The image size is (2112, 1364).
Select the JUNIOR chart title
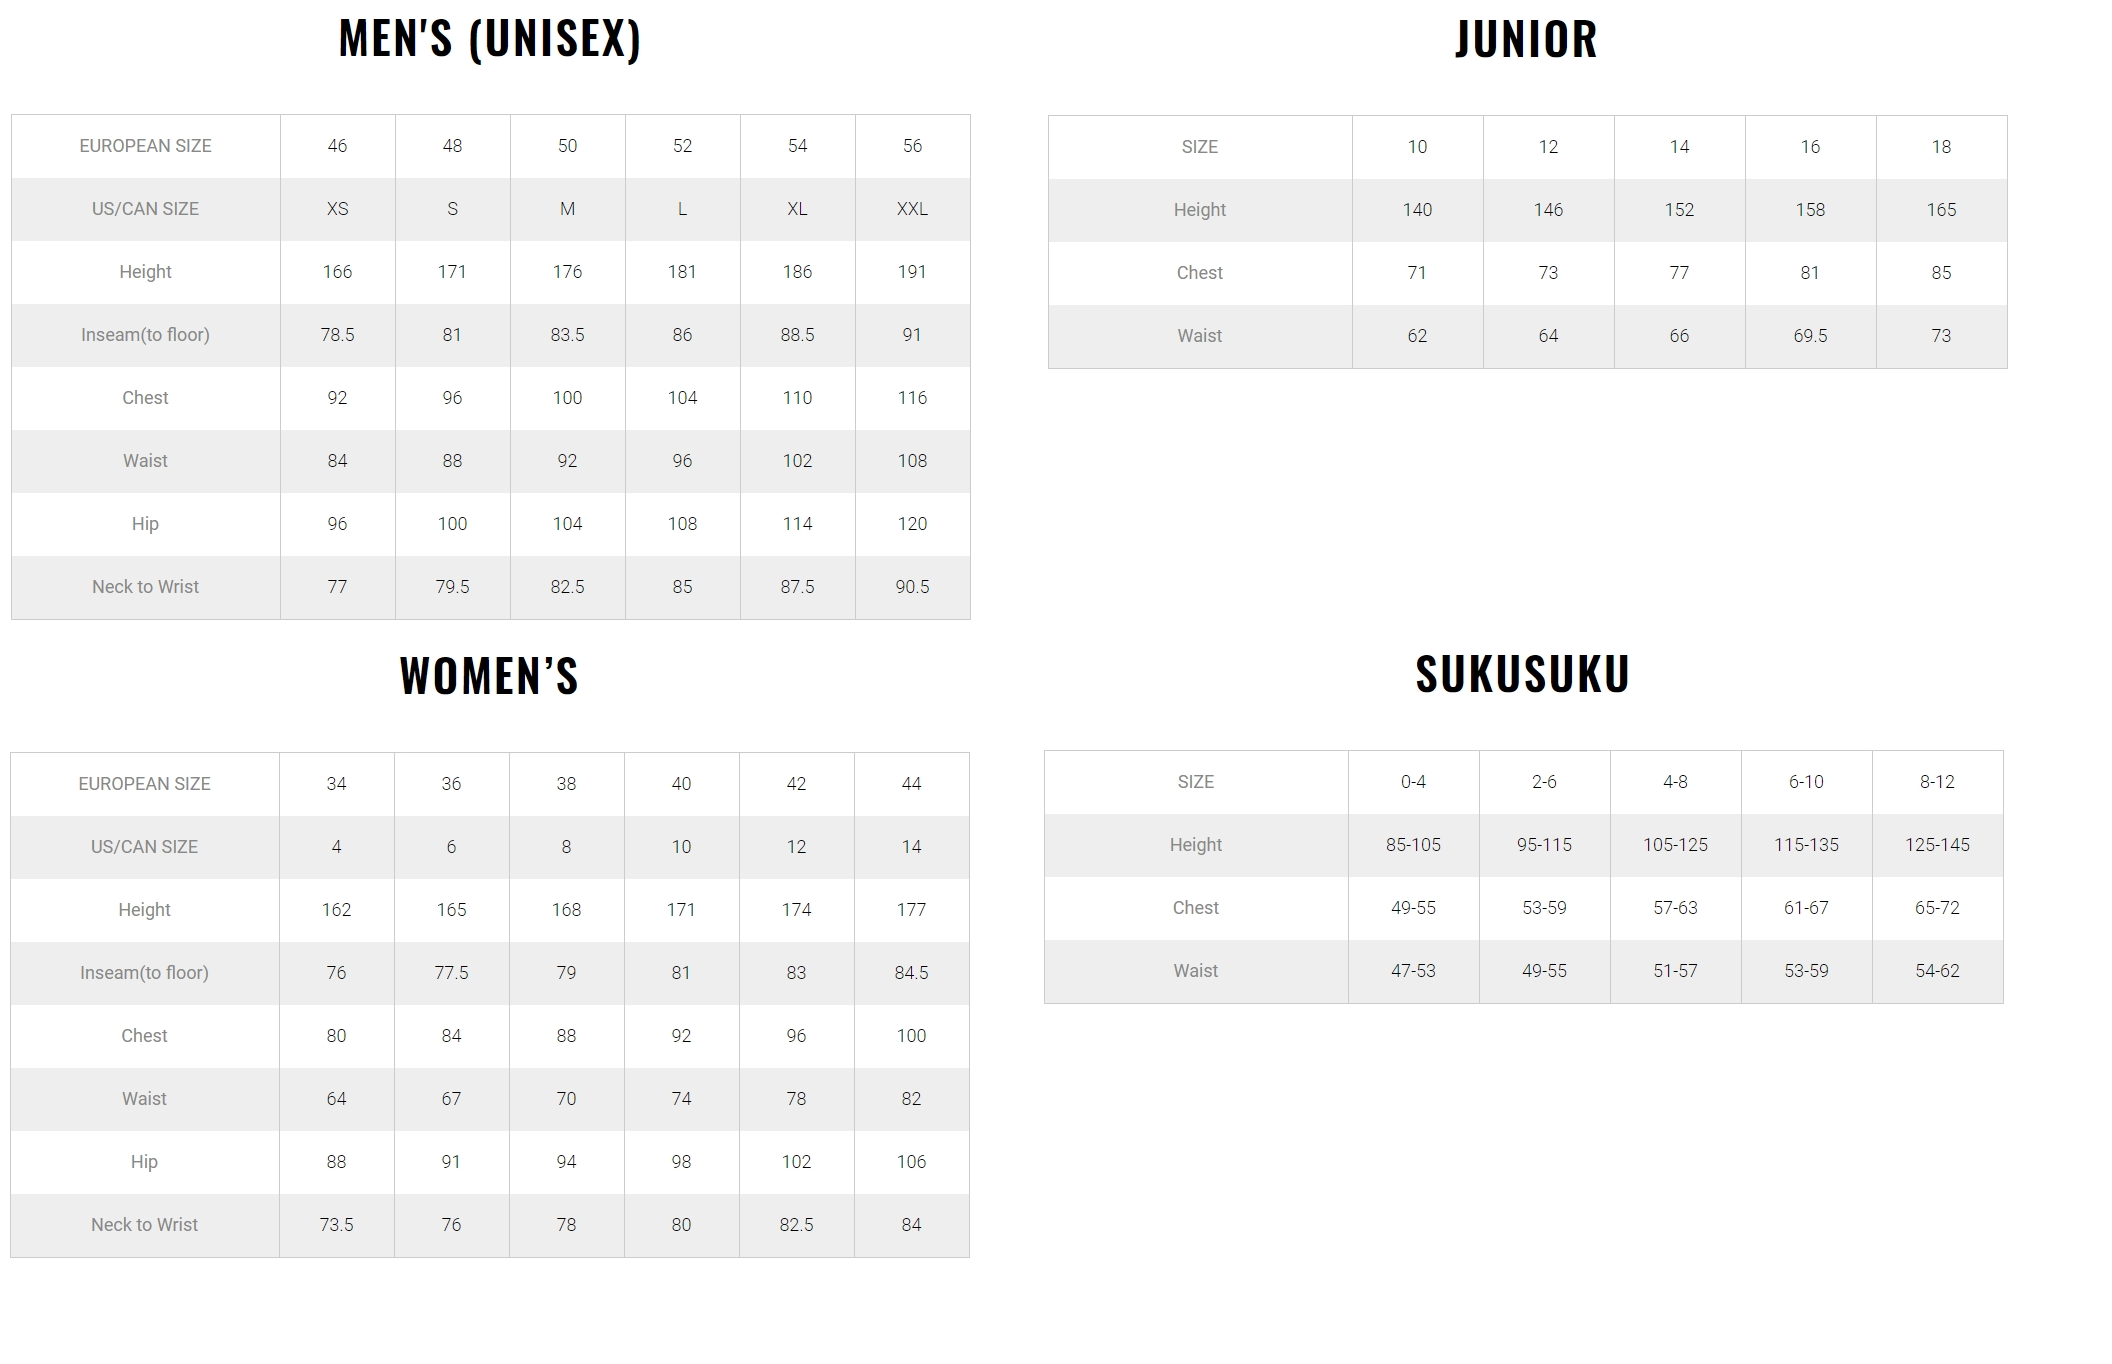click(x=1526, y=40)
